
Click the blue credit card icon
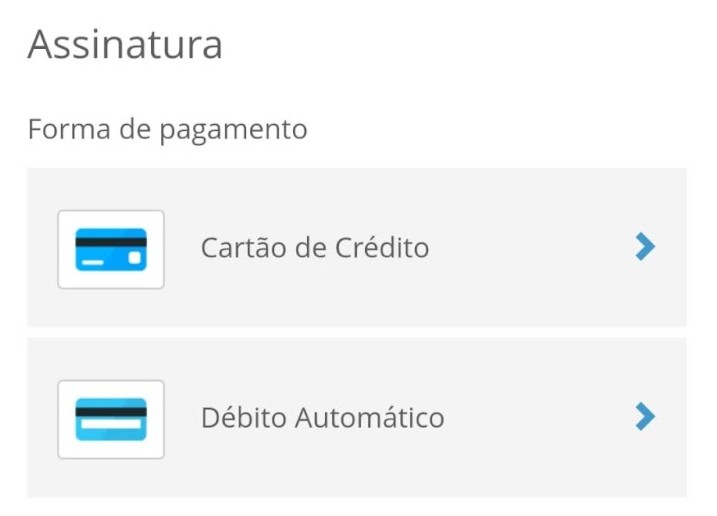[111, 249]
